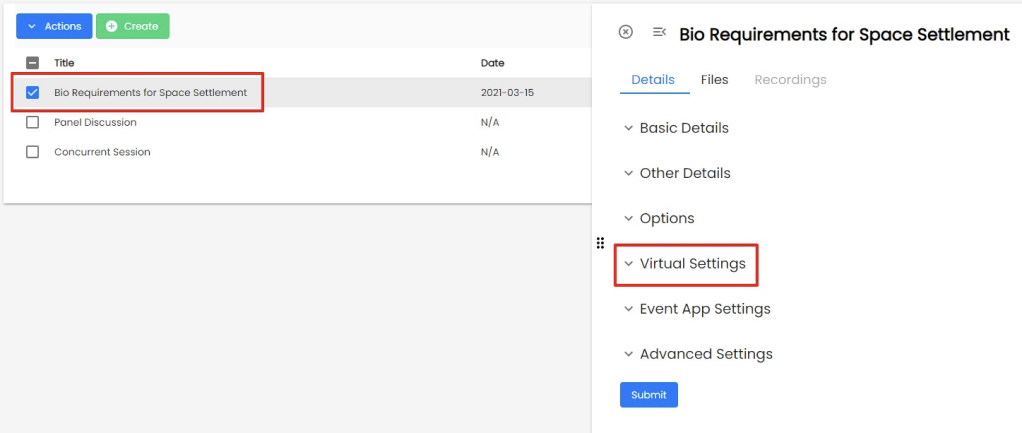Sort by the Title column header

tap(64, 63)
